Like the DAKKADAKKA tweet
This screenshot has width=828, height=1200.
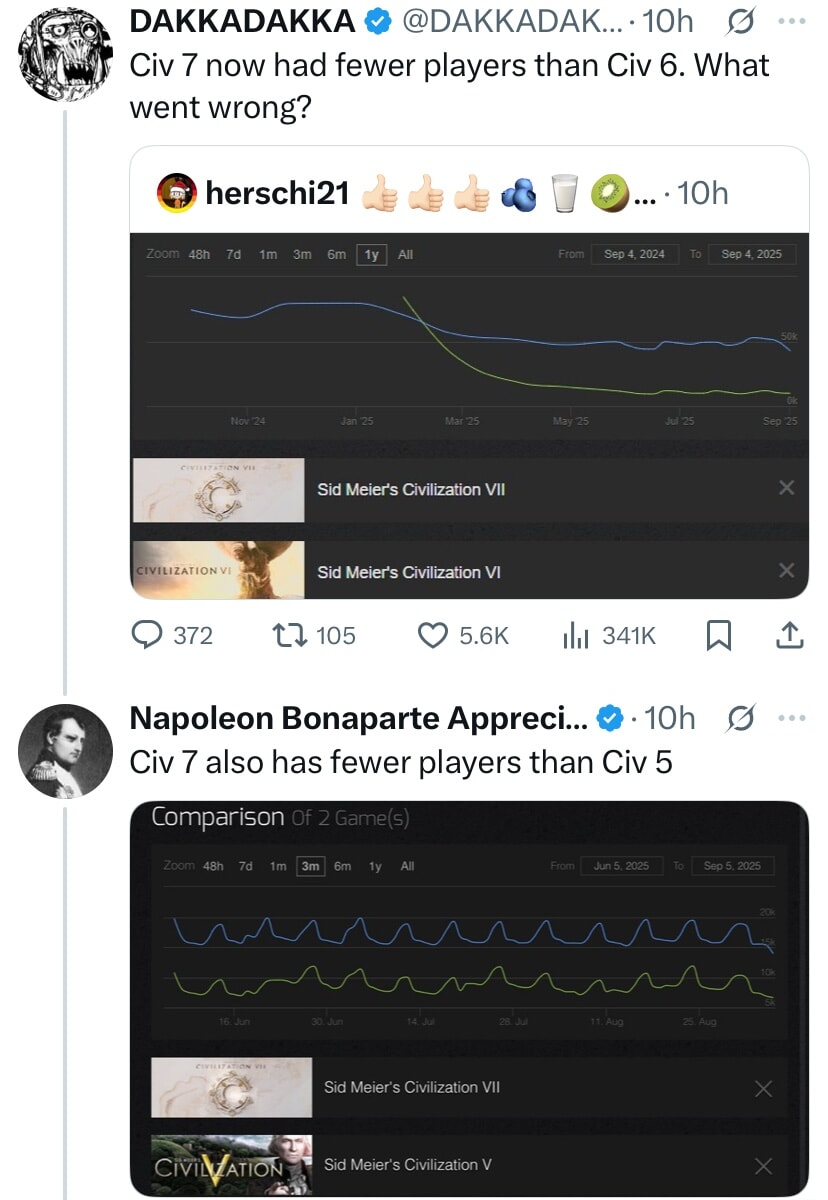pos(432,635)
